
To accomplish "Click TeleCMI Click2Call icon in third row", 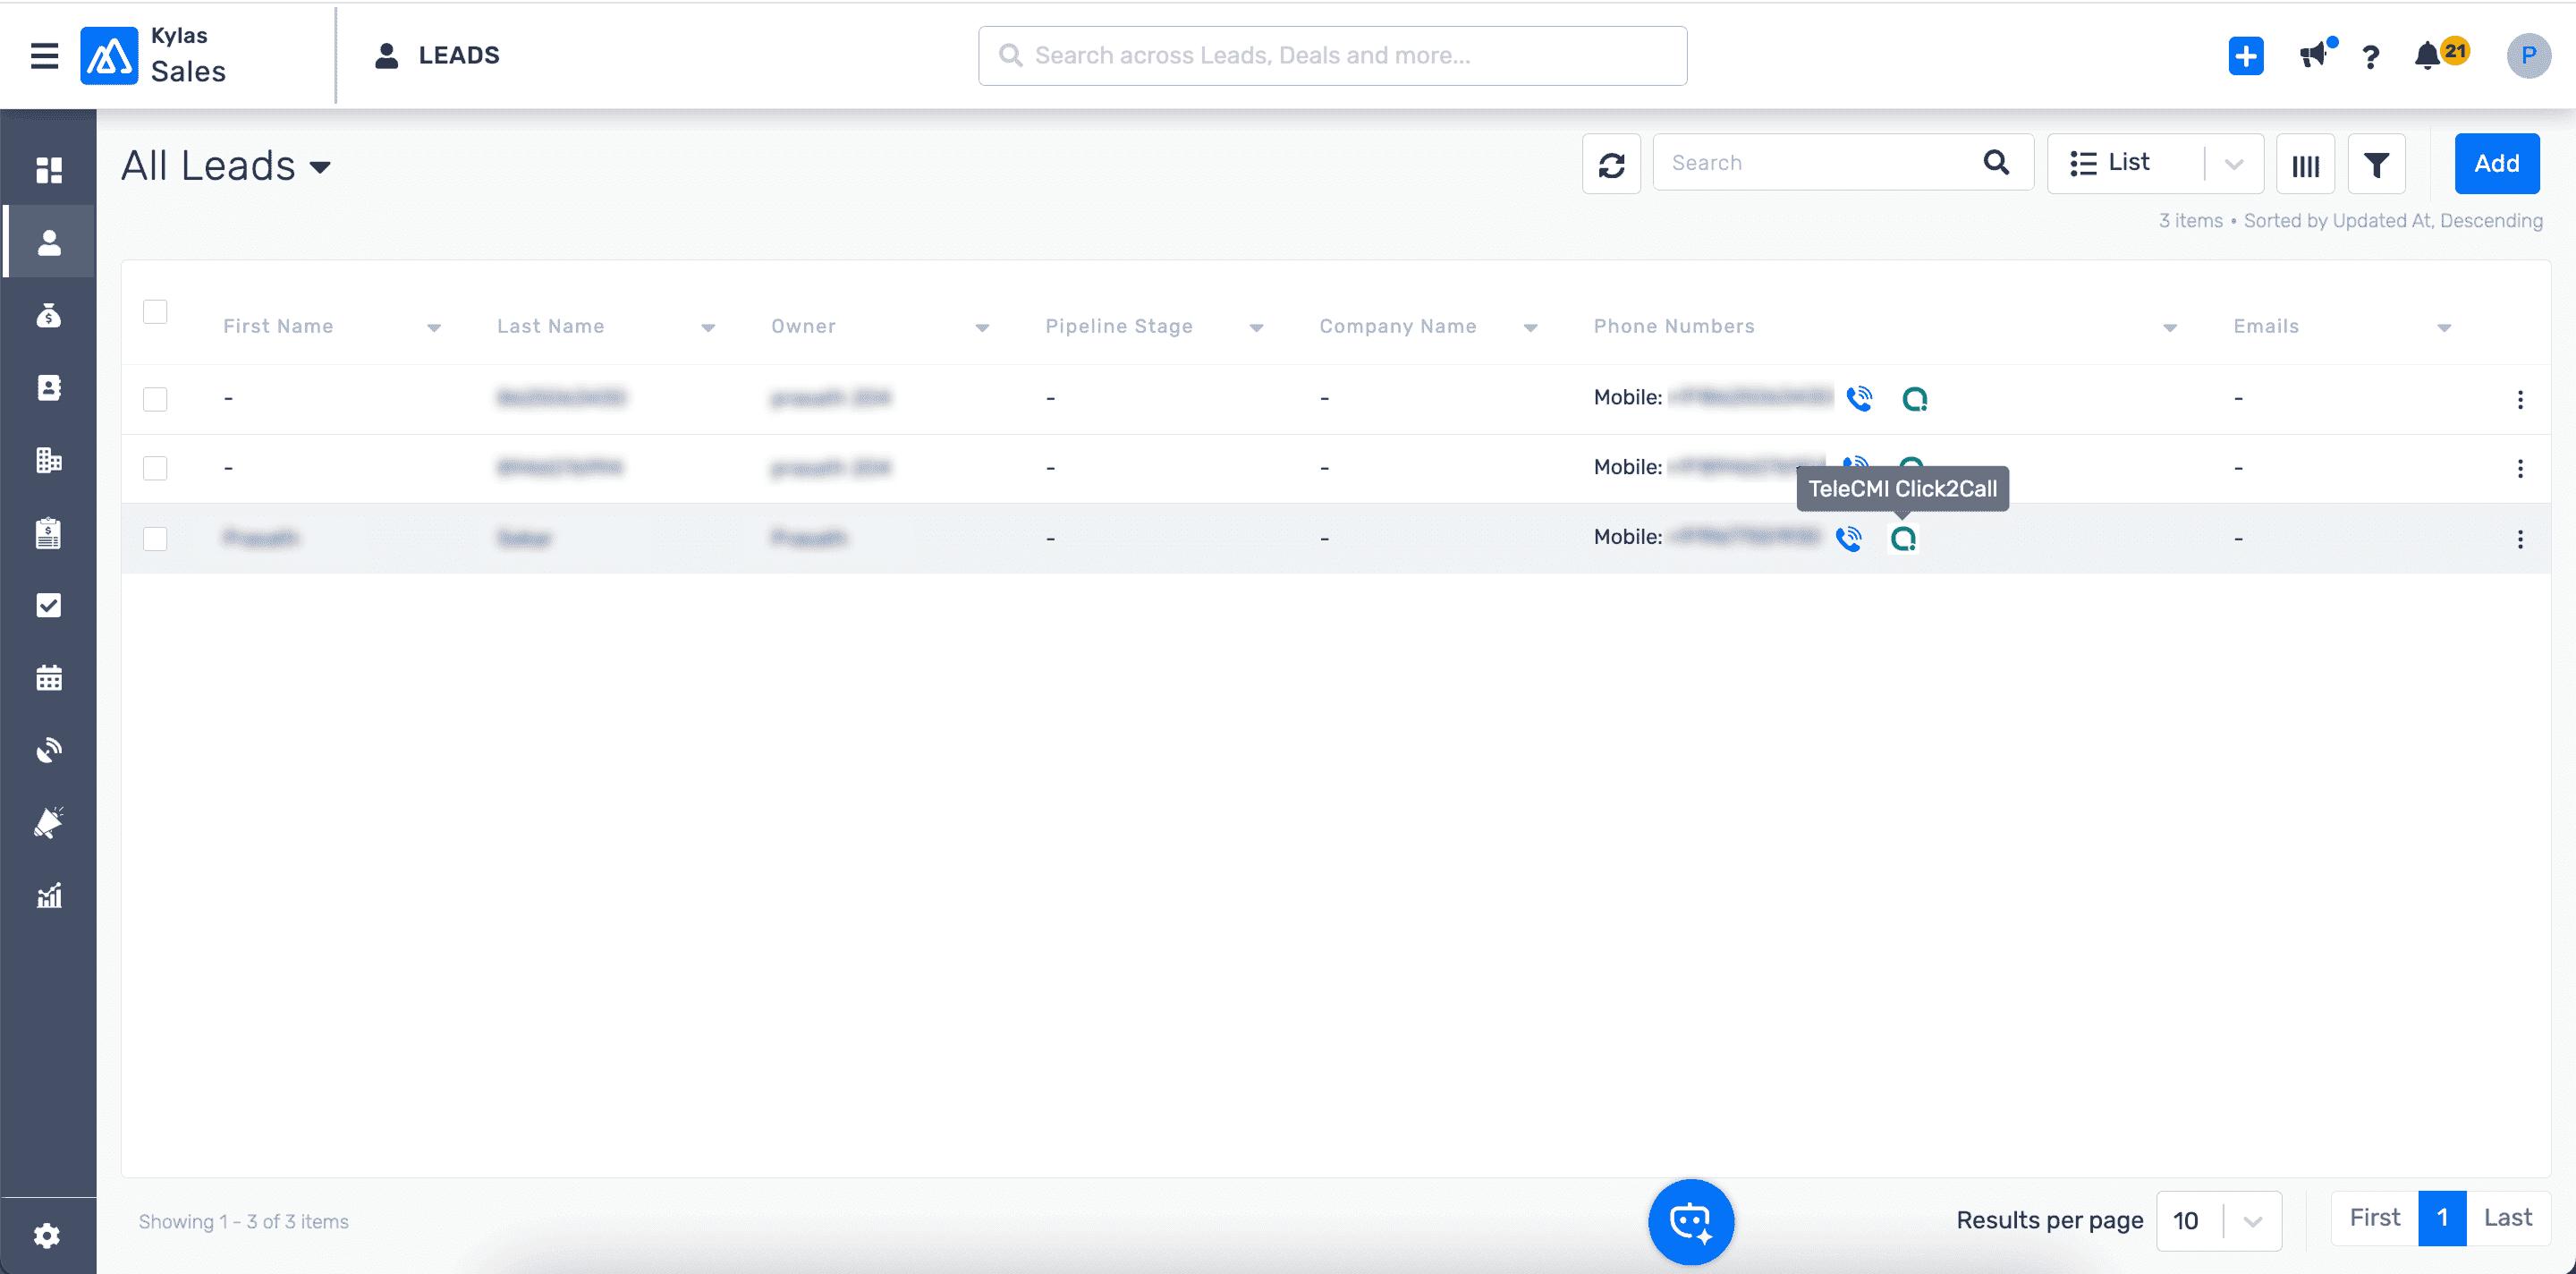I will pos(1902,538).
